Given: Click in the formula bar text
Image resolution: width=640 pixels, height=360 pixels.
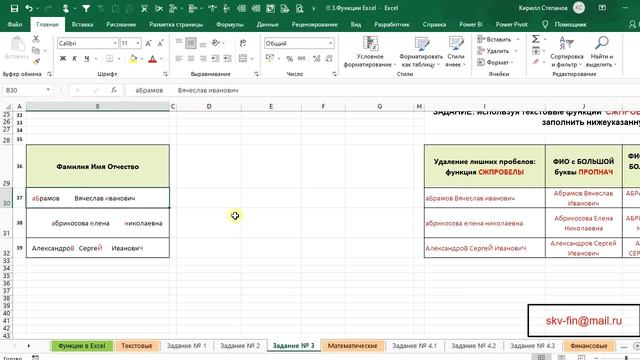Looking at the screenshot, I should coord(187,90).
